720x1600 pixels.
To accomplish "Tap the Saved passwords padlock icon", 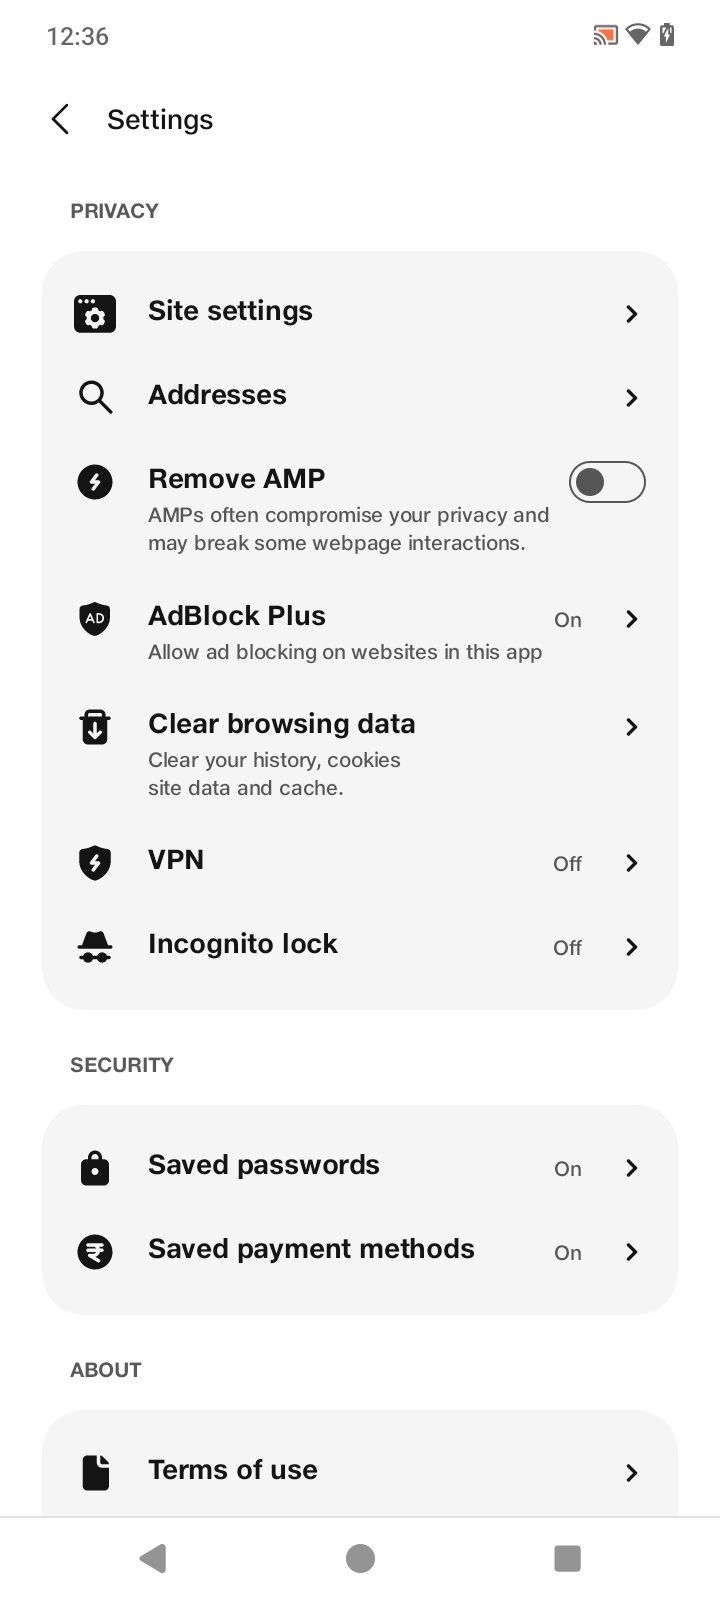I will [95, 1167].
